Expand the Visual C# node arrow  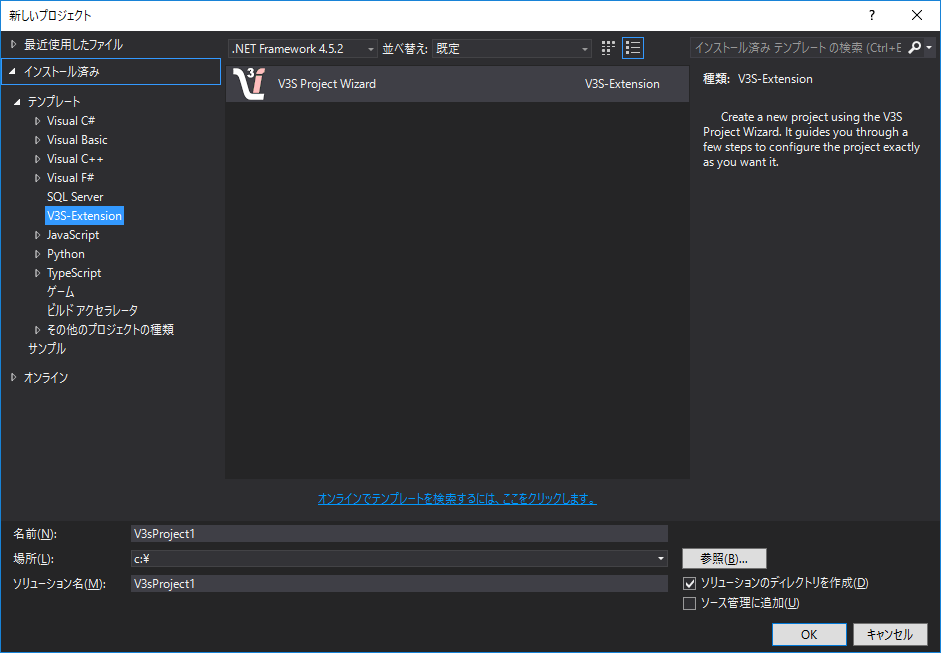37,121
